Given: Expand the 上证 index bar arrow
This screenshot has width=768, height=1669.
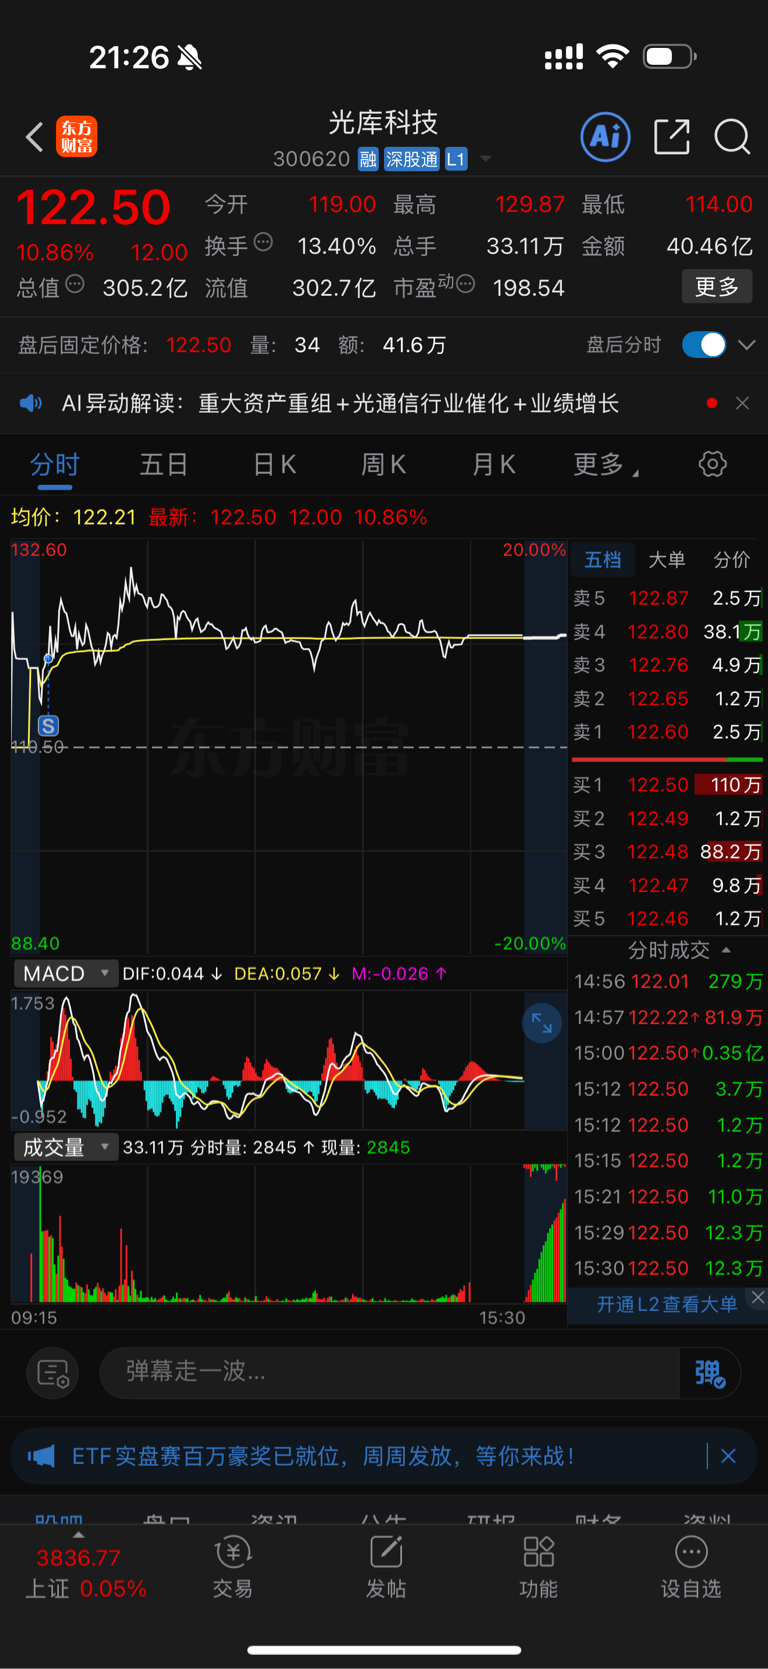Looking at the screenshot, I should point(78,1535).
